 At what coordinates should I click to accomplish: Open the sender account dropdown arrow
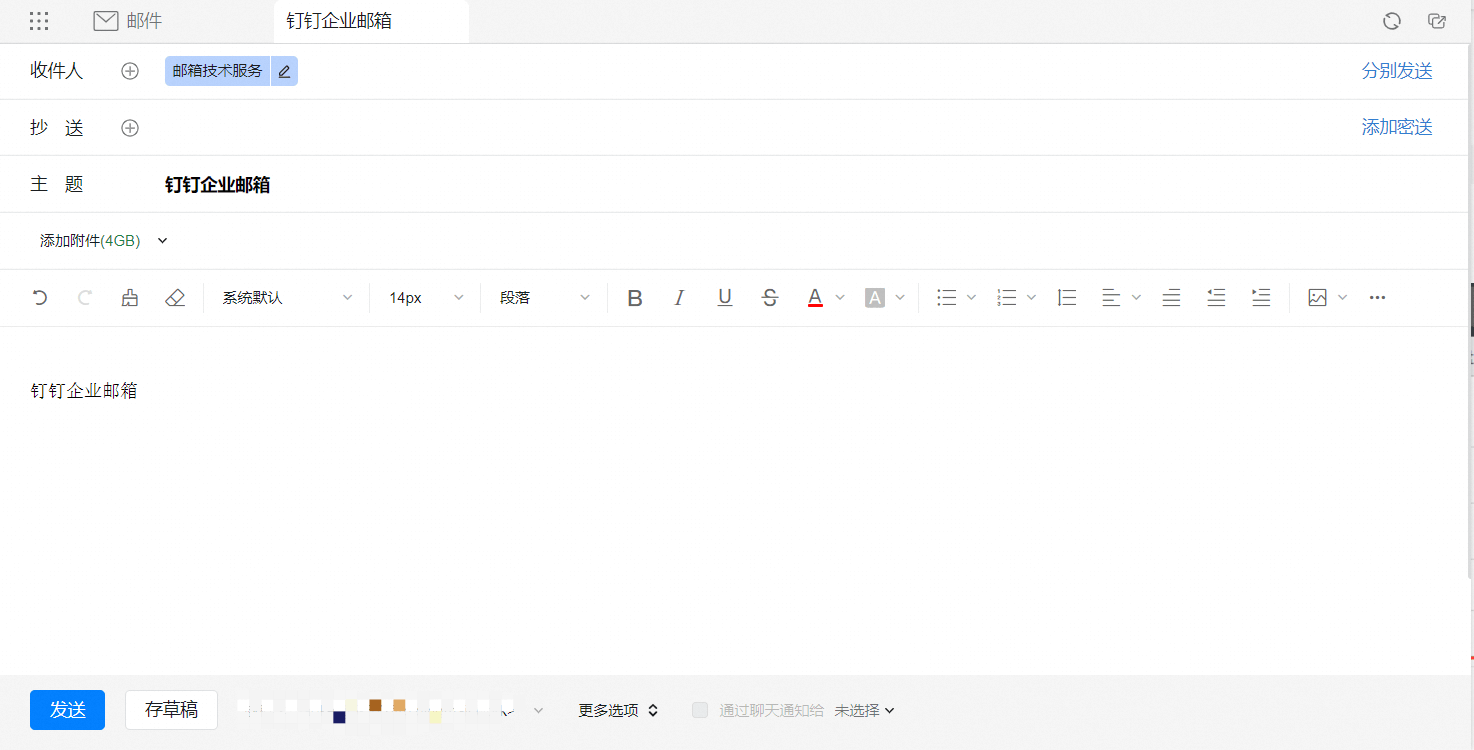[538, 710]
